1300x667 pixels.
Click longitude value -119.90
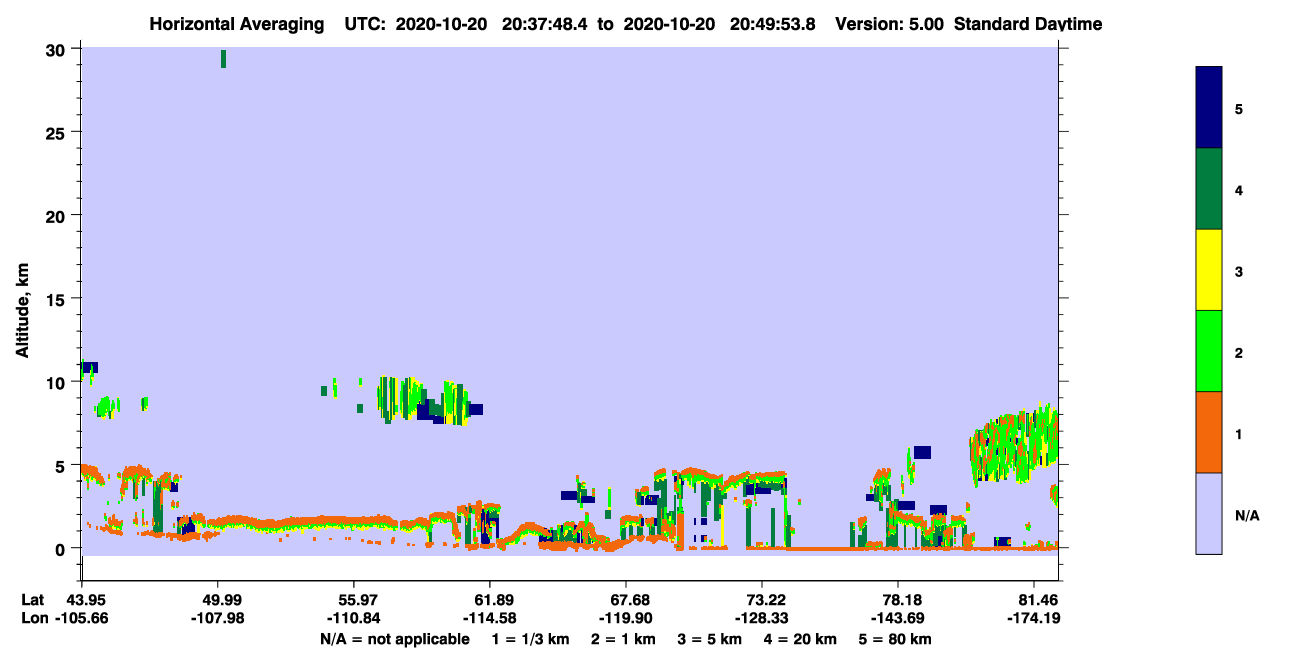(x=626, y=618)
